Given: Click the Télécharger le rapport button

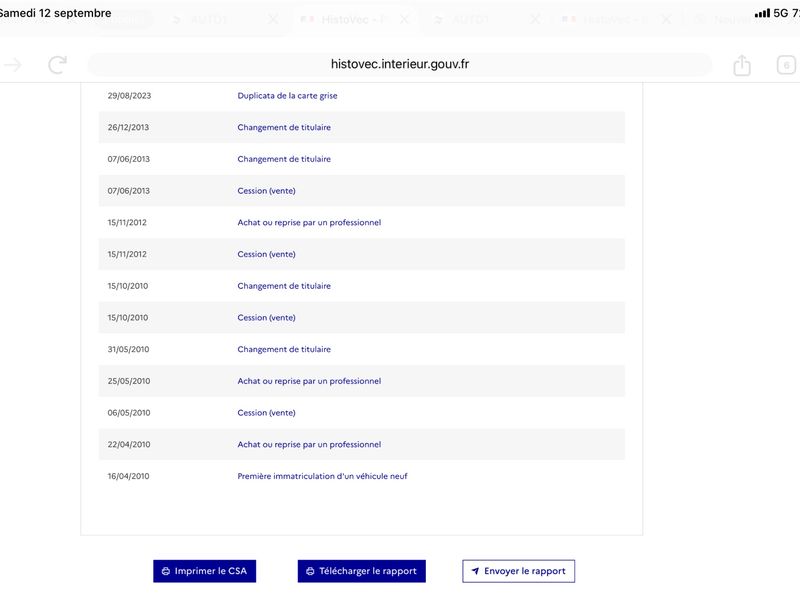Looking at the screenshot, I should pyautogui.click(x=362, y=571).
